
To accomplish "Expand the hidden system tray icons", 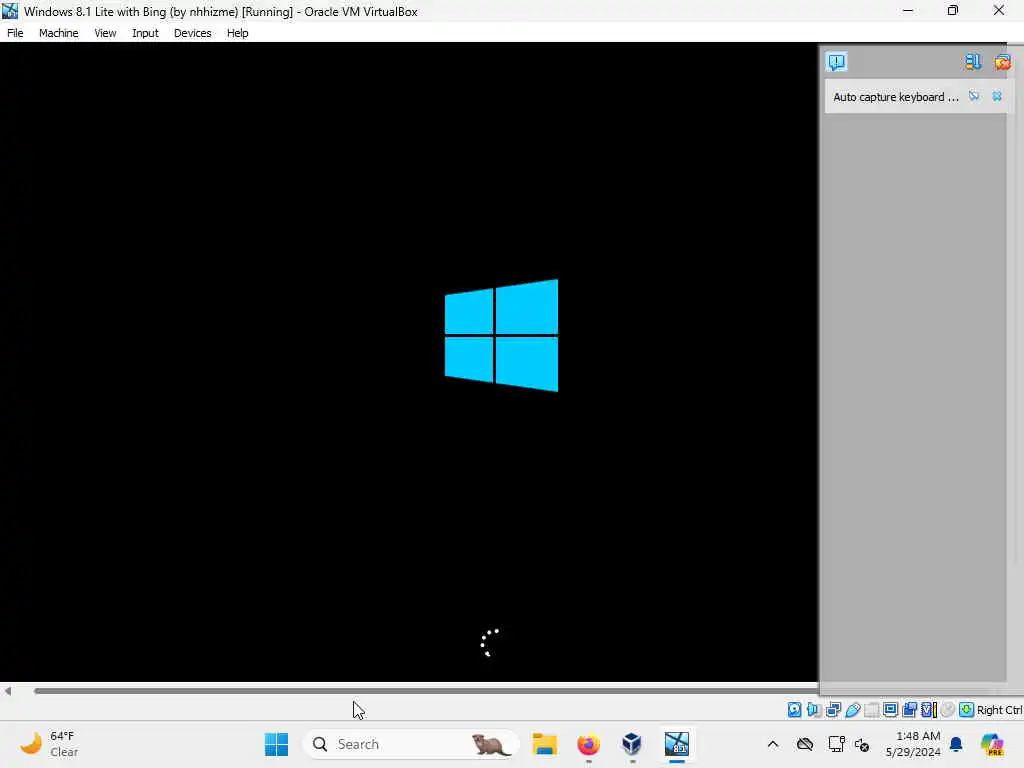I will click(x=773, y=744).
